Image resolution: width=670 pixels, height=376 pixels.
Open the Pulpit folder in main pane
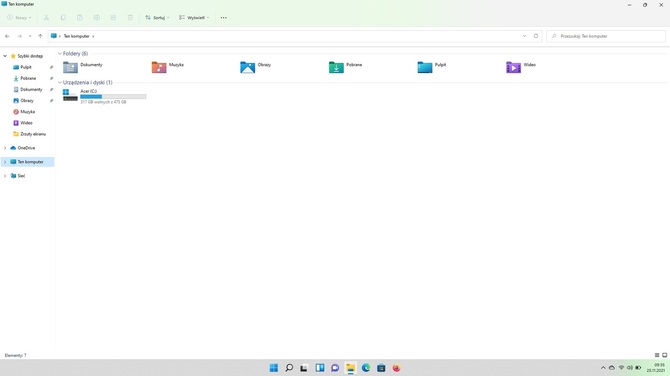(x=432, y=67)
